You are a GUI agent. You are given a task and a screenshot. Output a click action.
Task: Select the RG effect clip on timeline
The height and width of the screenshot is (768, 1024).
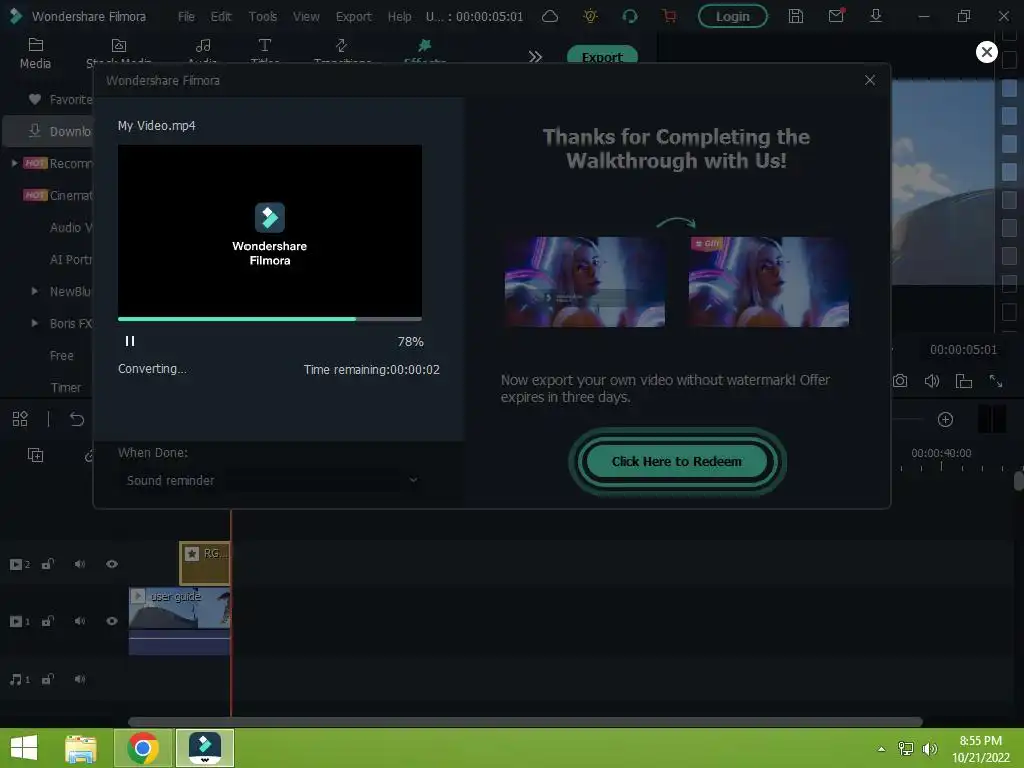click(x=204, y=563)
